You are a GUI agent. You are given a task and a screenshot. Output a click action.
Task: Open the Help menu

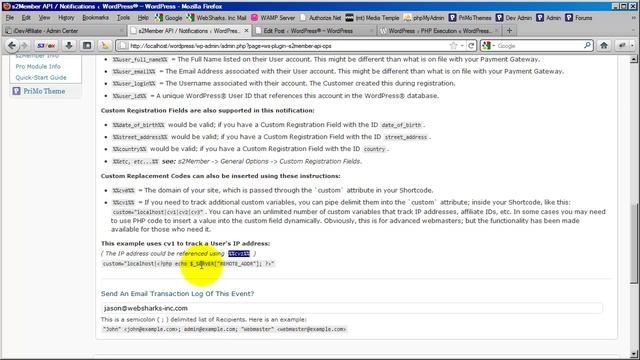(143, 18)
